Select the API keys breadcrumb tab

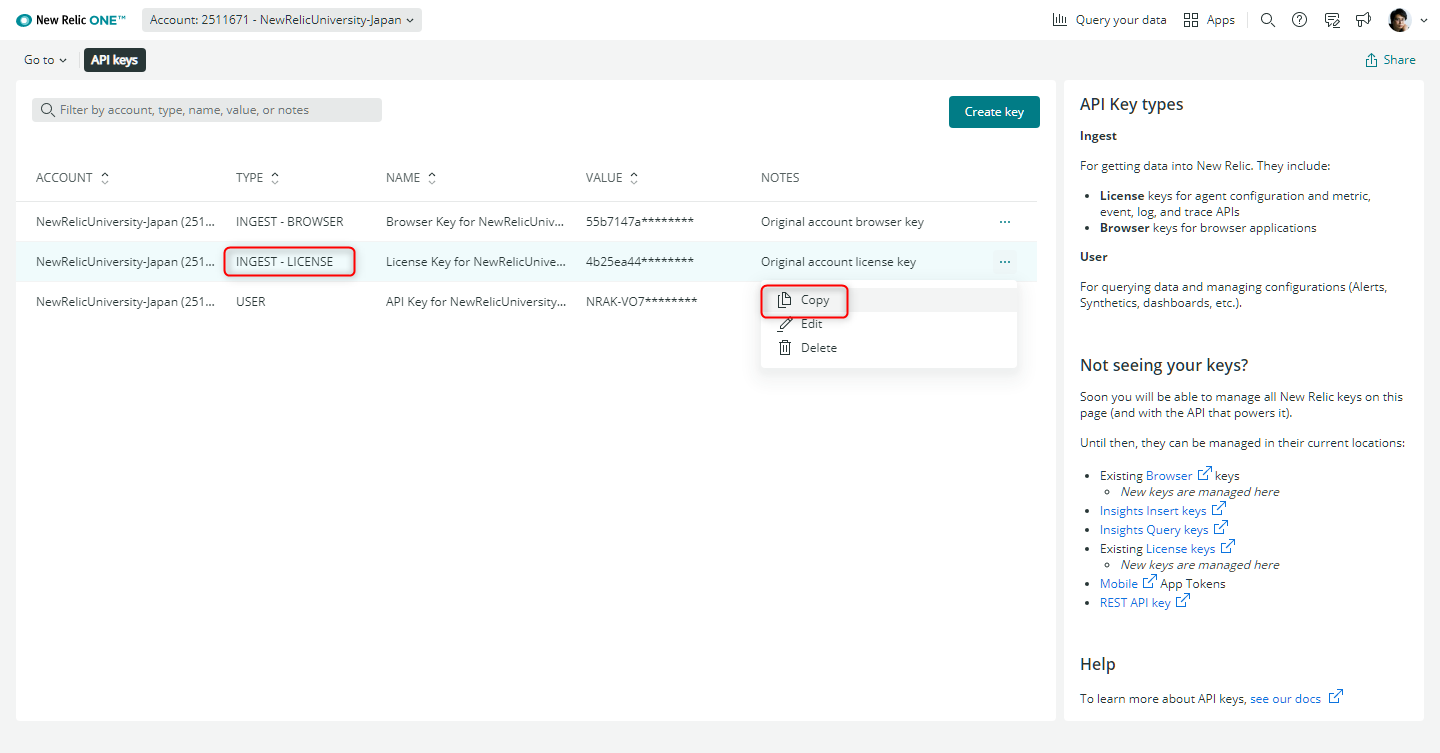coord(115,60)
